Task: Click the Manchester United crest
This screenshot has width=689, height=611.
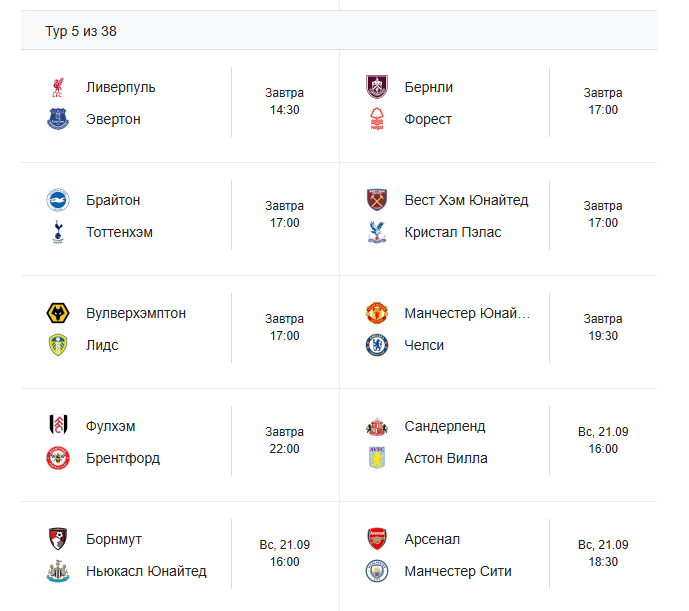Action: click(376, 313)
